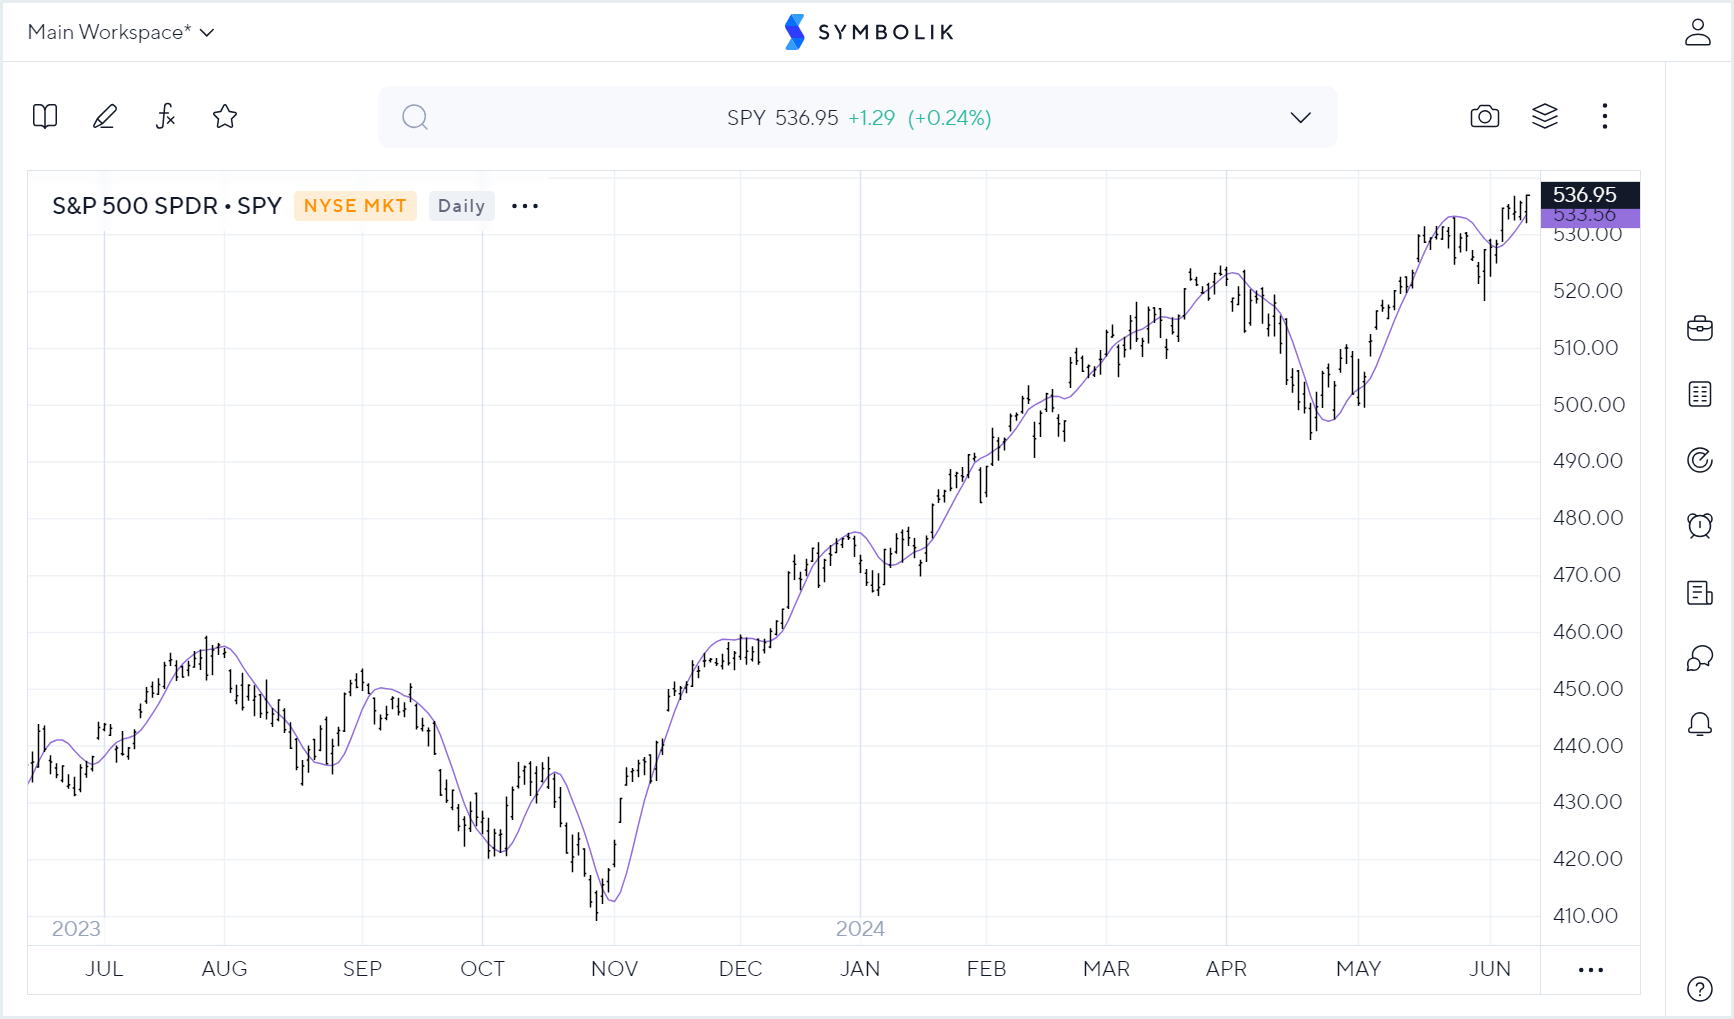Open the news document sidebar icon
Viewport: 1734px width, 1019px height.
(1700, 592)
